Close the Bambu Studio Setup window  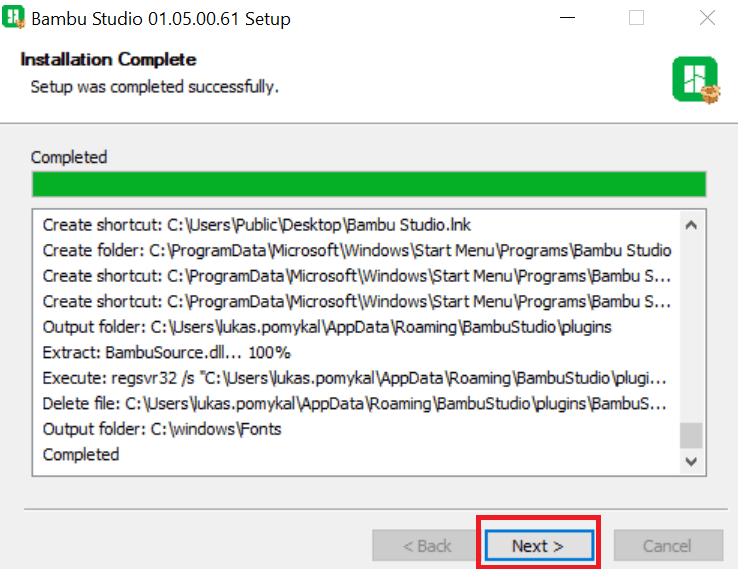pyautogui.click(x=707, y=18)
